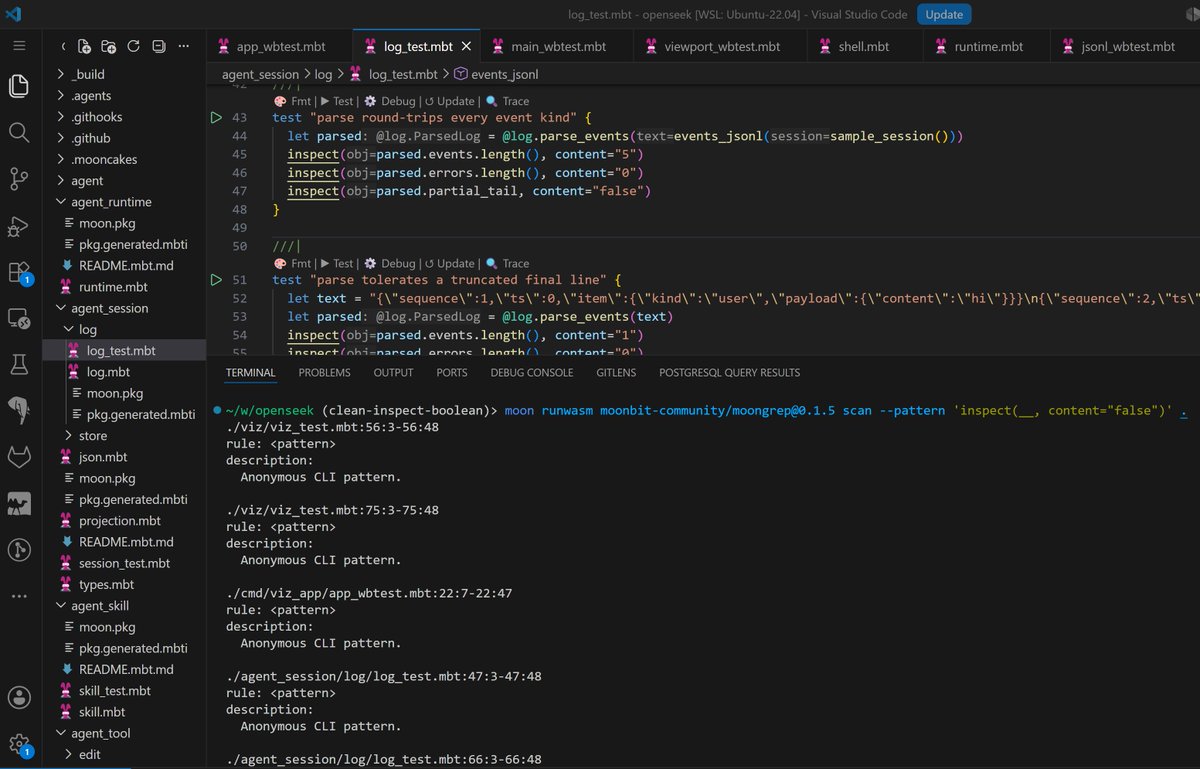1200x769 pixels.
Task: Open Explorer more actions ellipsis
Action: click(183, 46)
